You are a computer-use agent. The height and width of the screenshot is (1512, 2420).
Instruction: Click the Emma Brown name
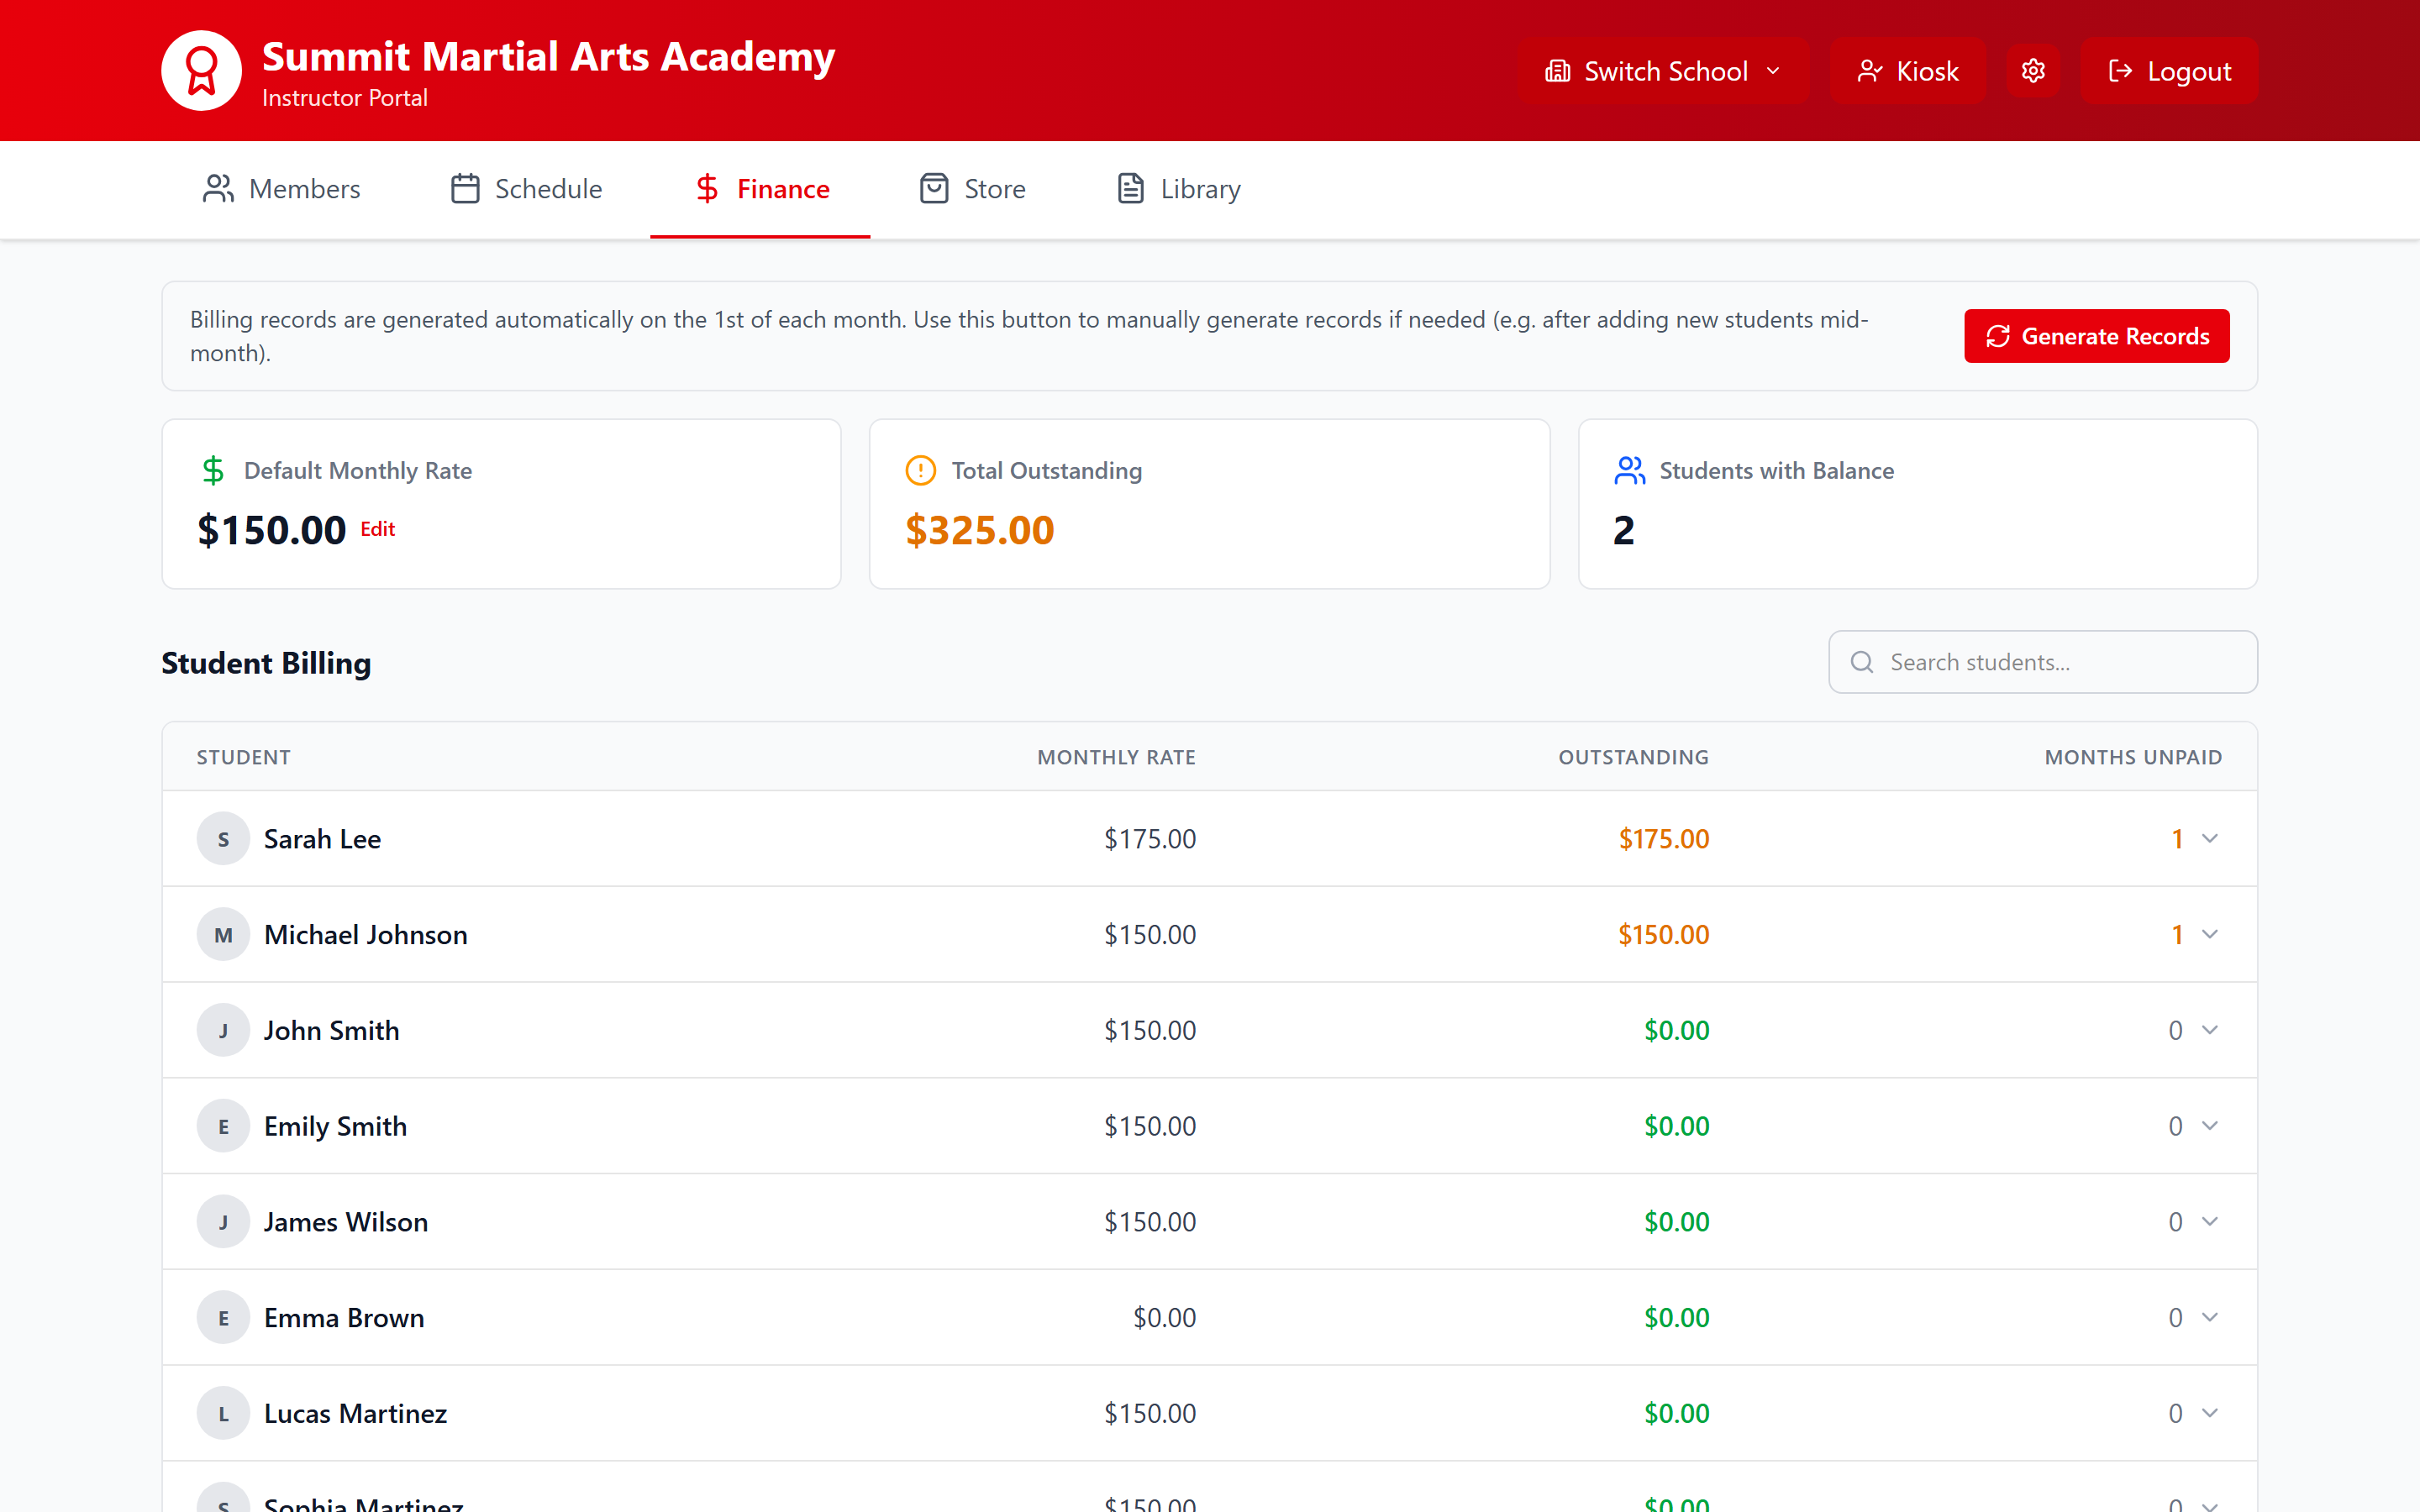[x=344, y=1318]
